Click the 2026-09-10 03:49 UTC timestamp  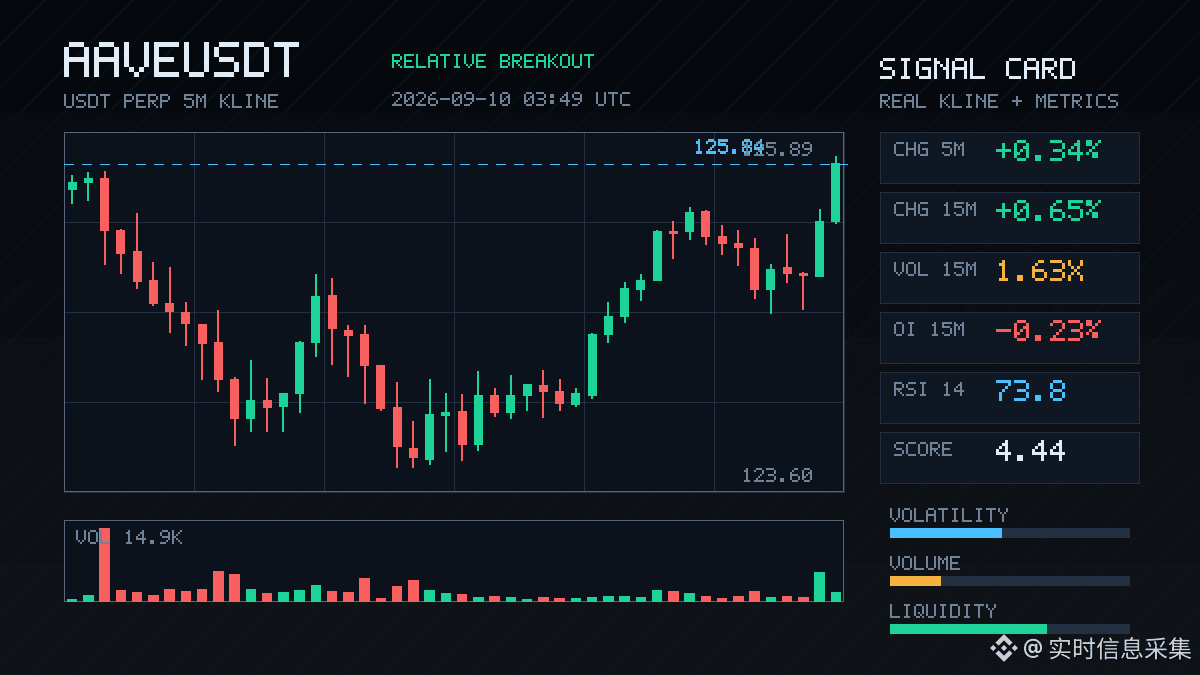click(x=511, y=99)
